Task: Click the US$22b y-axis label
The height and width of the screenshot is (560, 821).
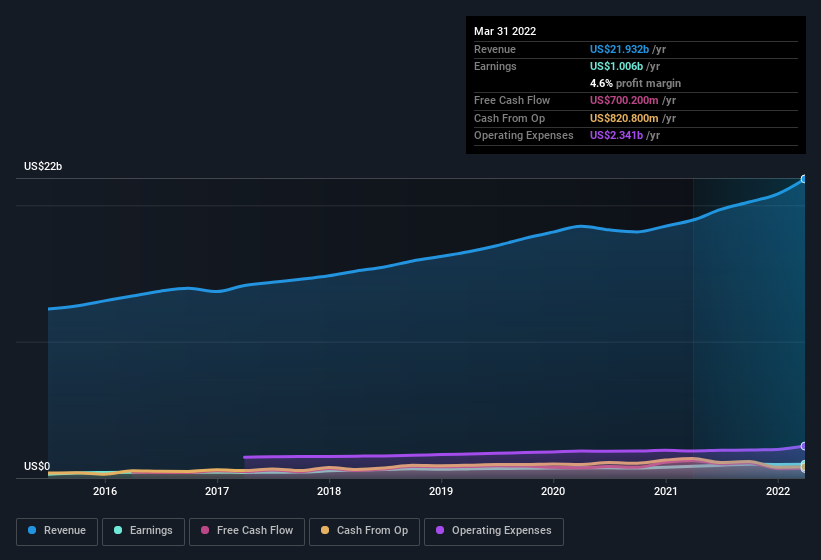Action: coord(43,166)
